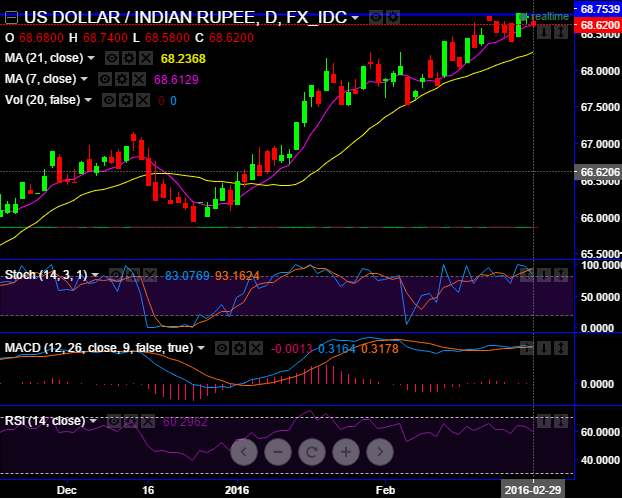This screenshot has width=622, height=499.
Task: Open the US DOLLAR / INDIAN RUPEE title dropdown
Action: point(355,18)
